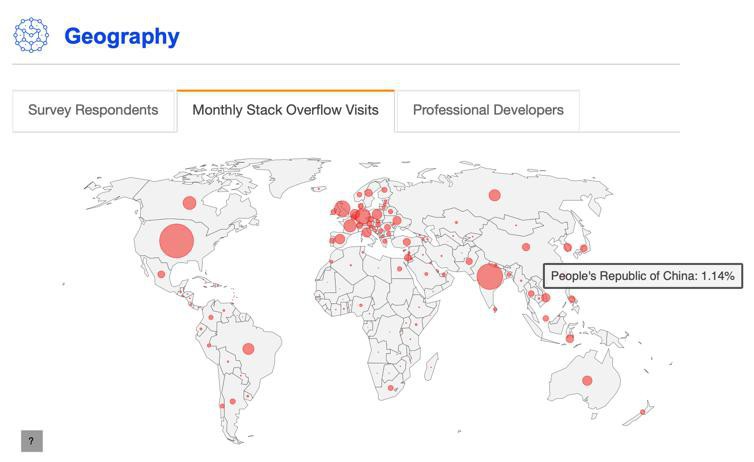The width and height of the screenshot is (754, 462).
Task: Click the Argentina bubble on the map
Action: (x=232, y=402)
